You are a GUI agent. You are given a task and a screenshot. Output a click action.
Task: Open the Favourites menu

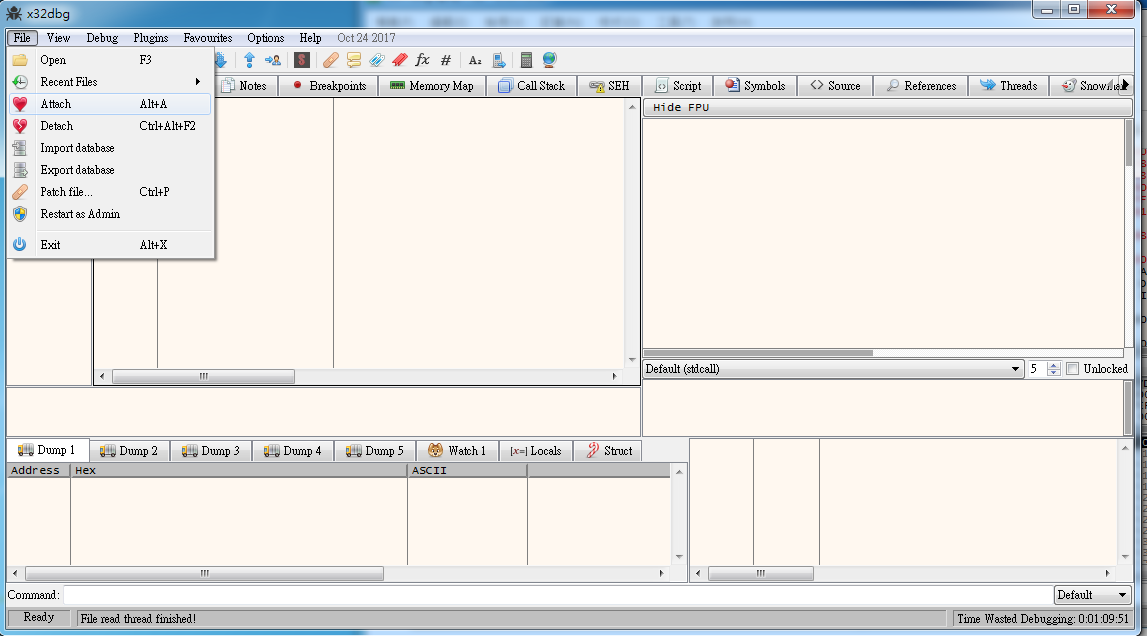pyautogui.click(x=208, y=38)
